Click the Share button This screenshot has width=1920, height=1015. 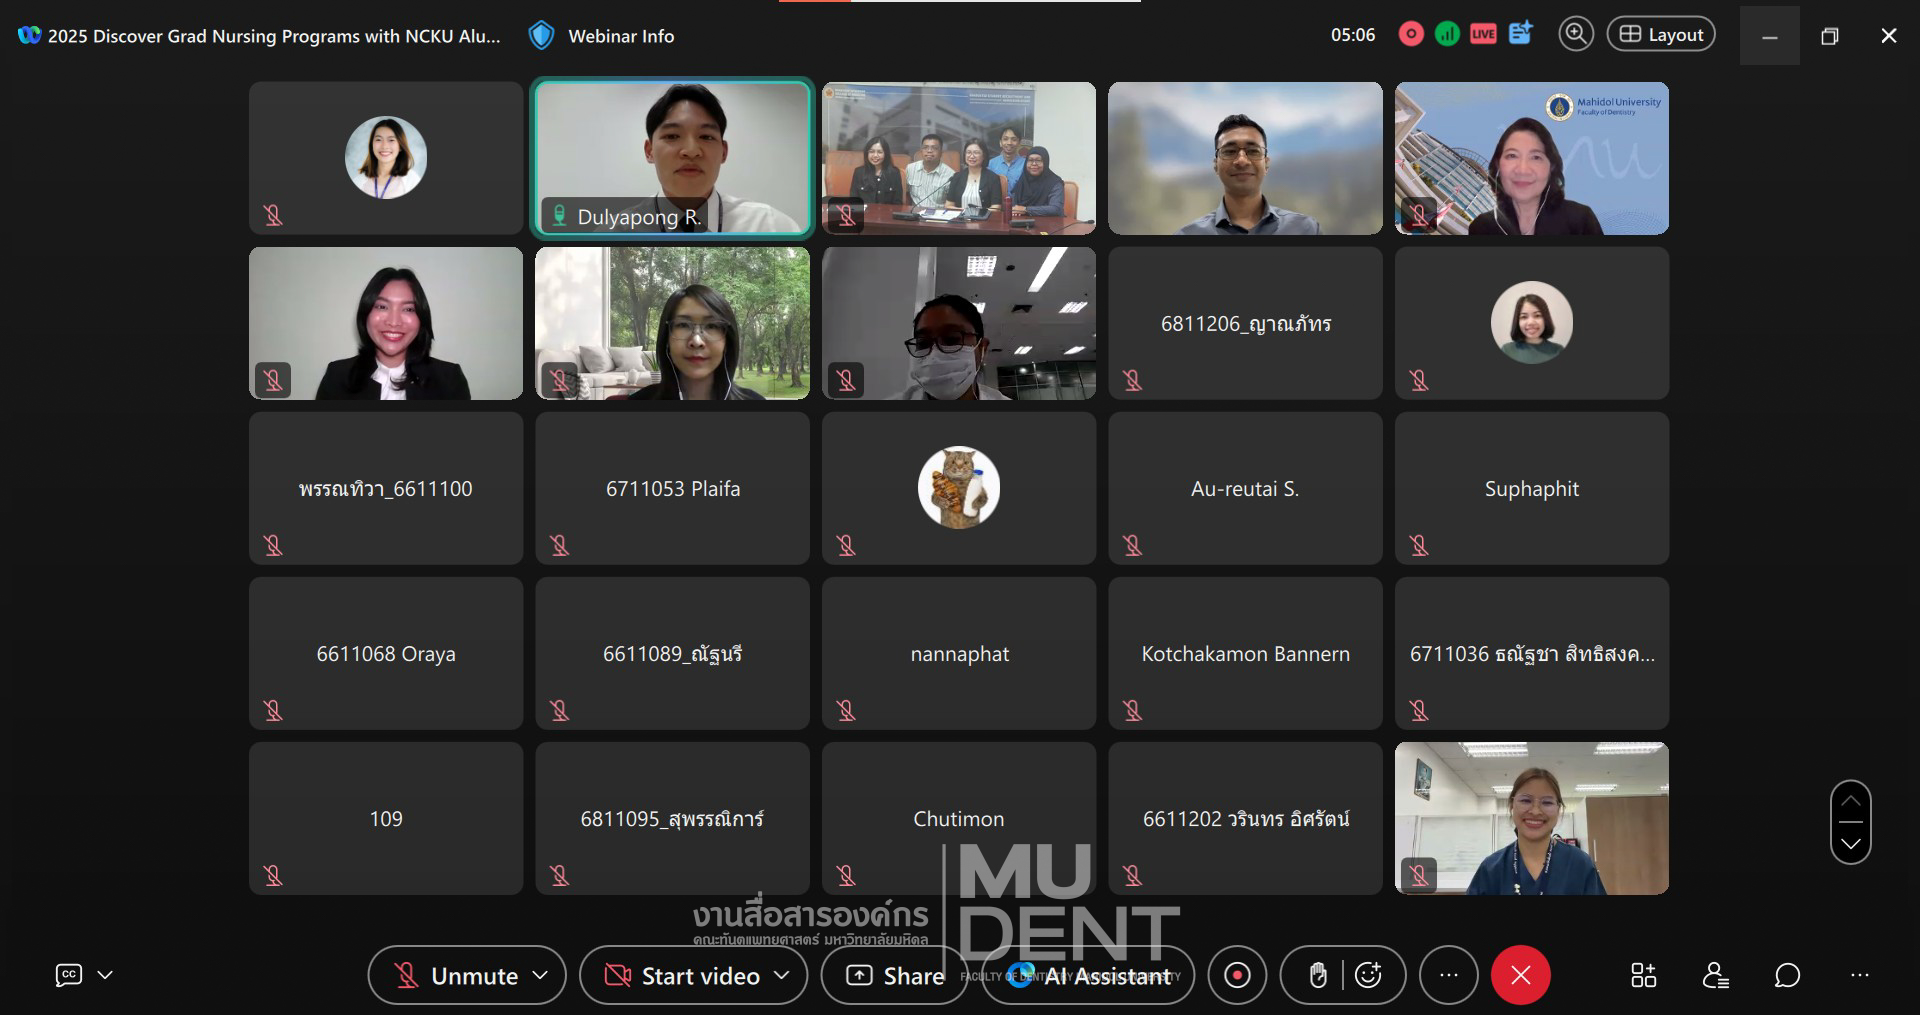[x=895, y=975]
